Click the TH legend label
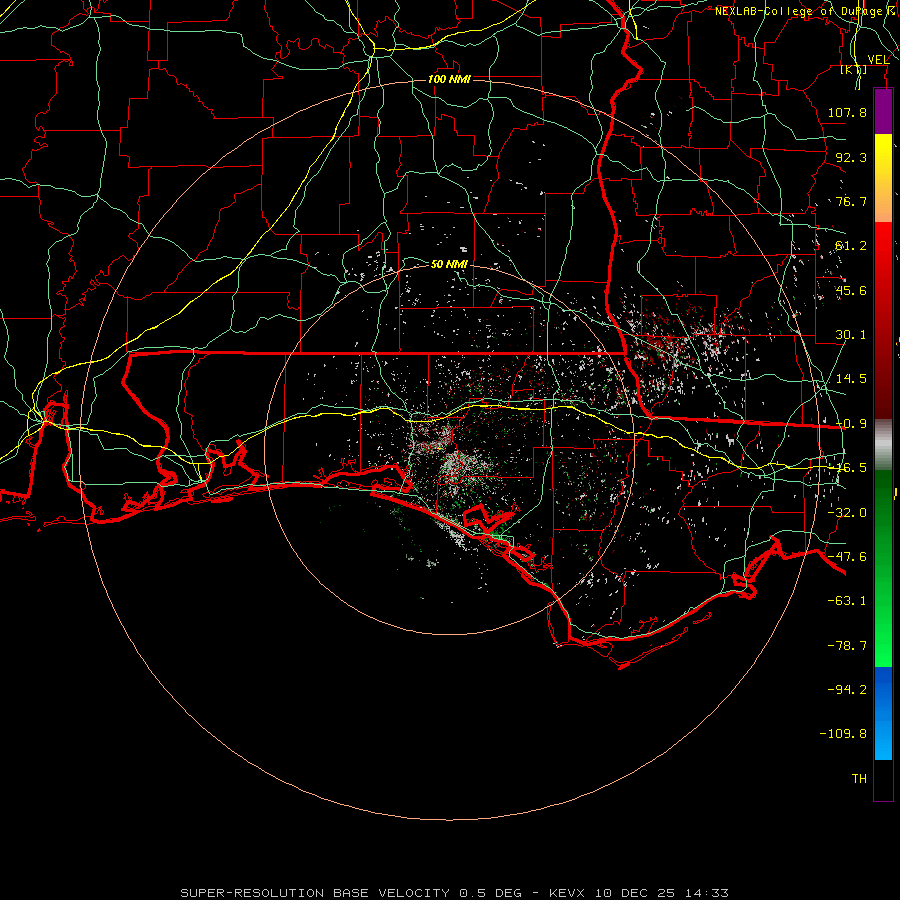The height and width of the screenshot is (900, 900). (859, 779)
